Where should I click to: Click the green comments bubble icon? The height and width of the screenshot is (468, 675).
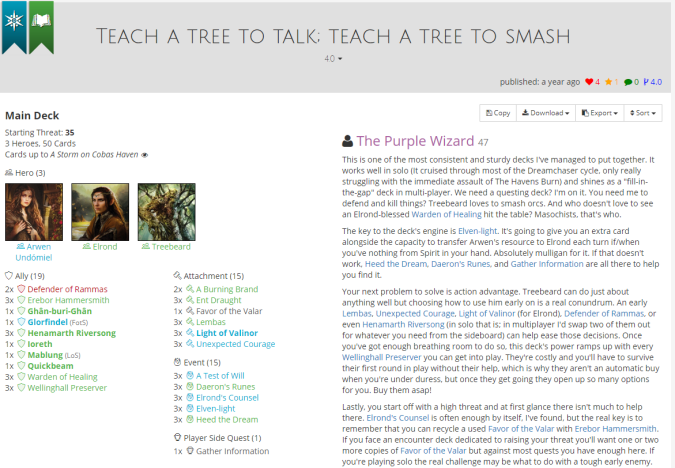628,82
